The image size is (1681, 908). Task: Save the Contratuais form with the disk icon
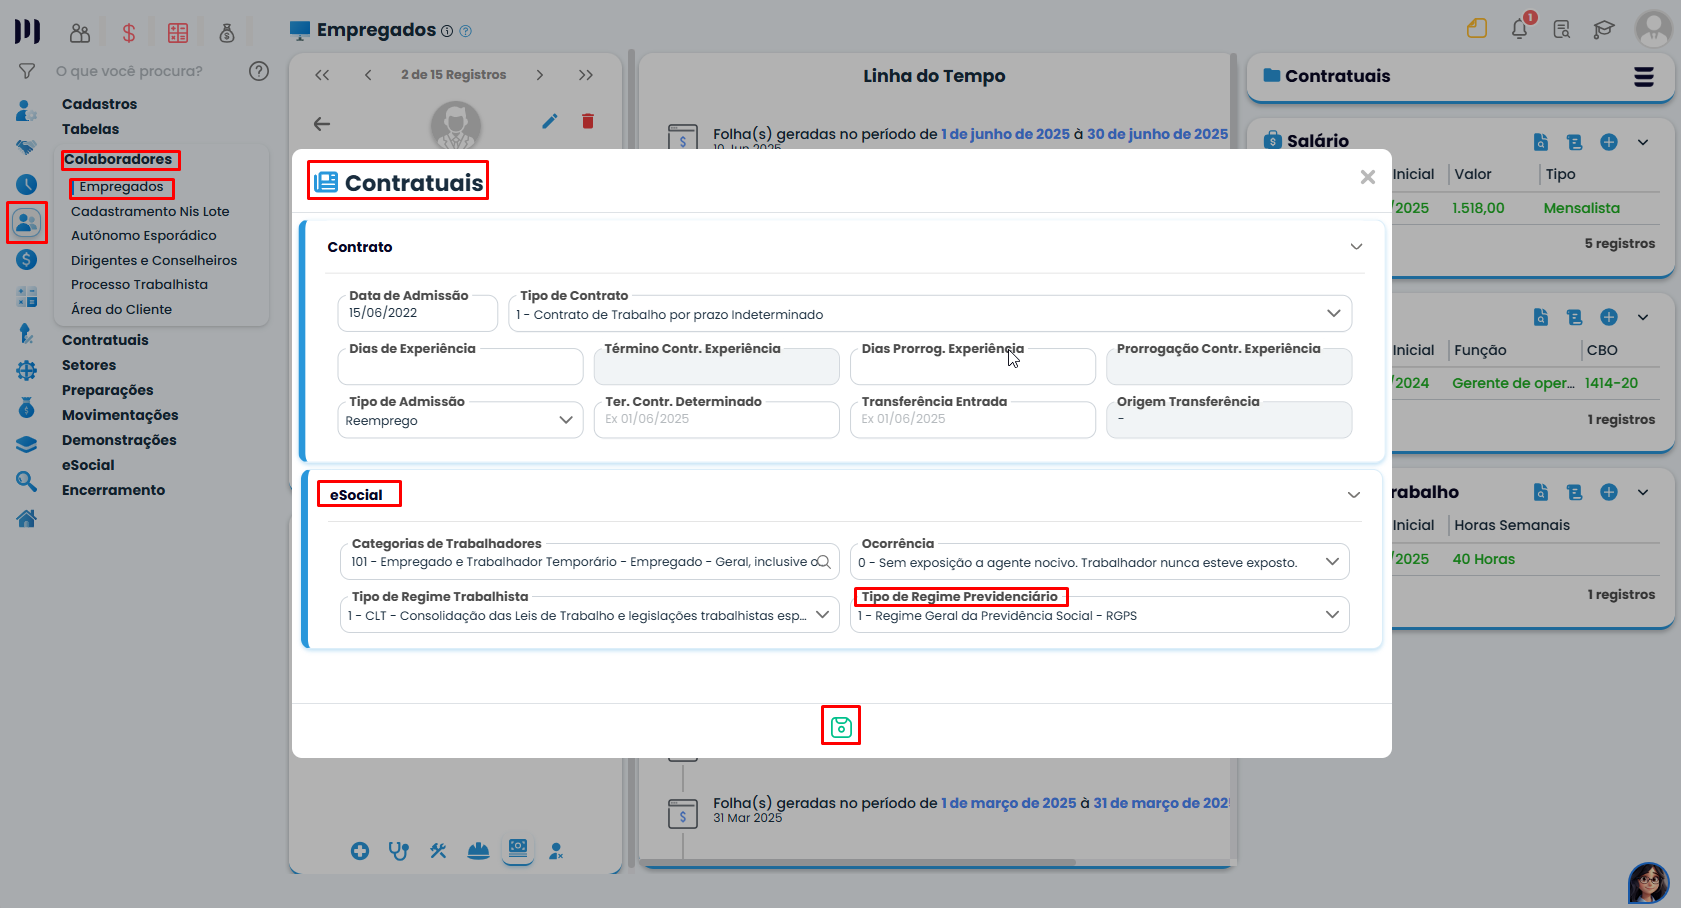pos(841,727)
